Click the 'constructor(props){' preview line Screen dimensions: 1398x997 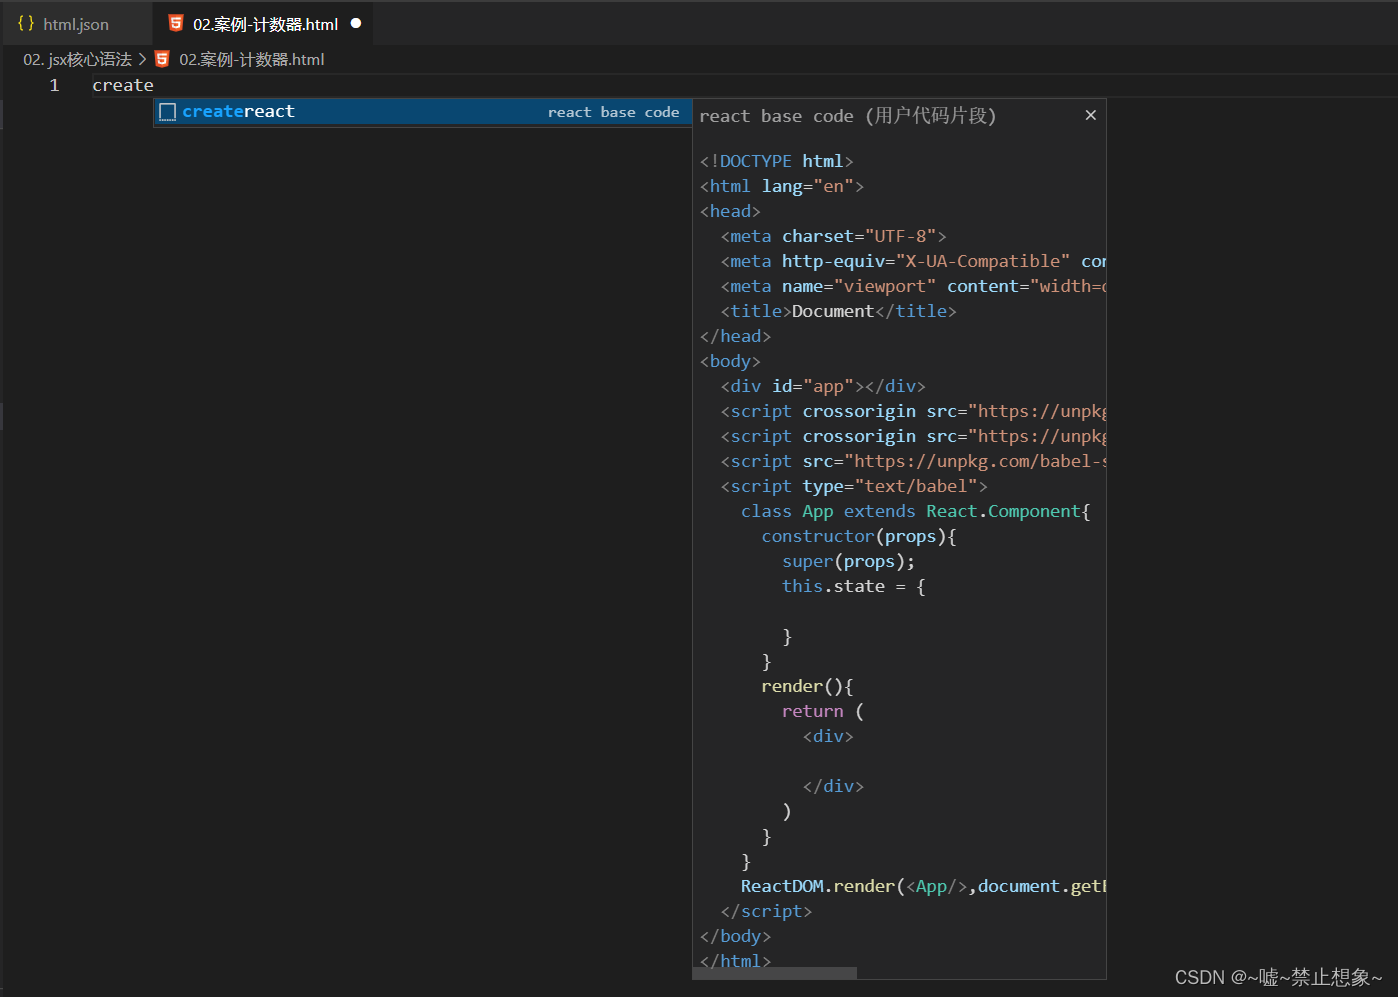click(x=859, y=536)
